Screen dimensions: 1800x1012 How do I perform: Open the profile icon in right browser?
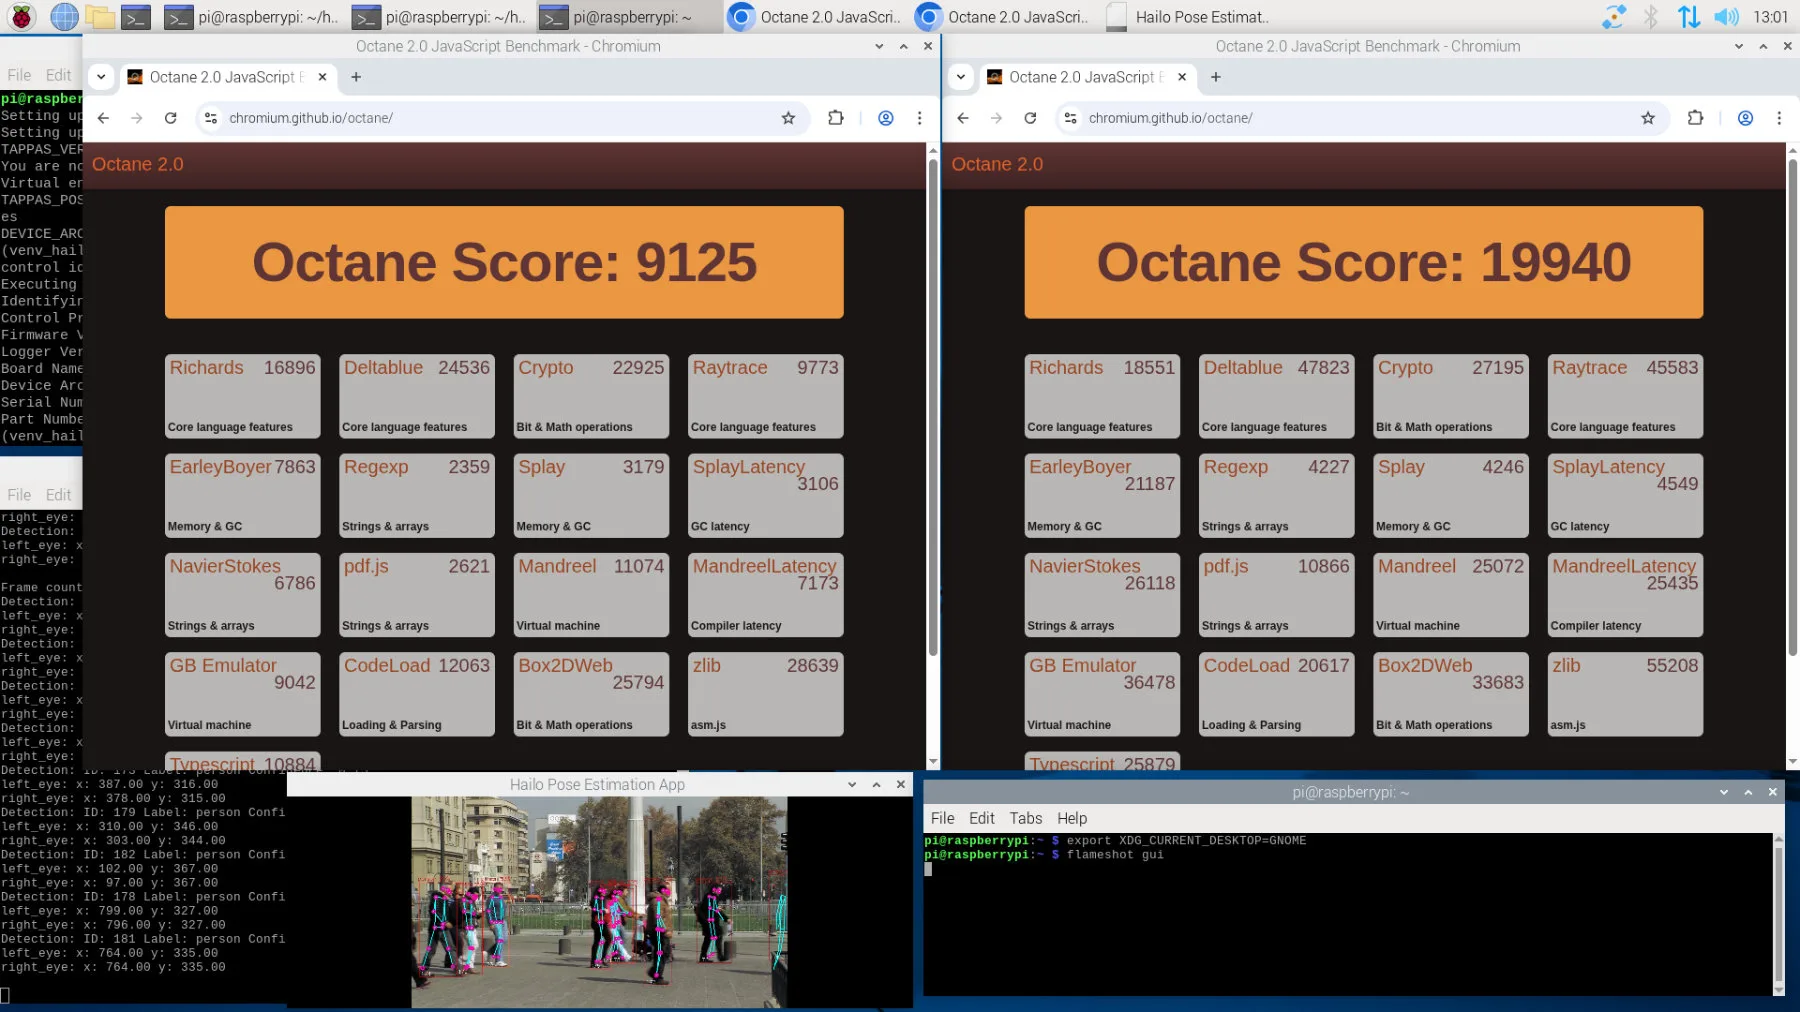(1745, 118)
